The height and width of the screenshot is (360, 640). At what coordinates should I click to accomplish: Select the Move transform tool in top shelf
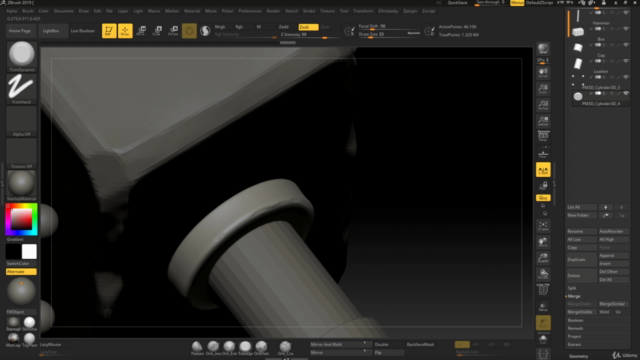pyautogui.click(x=141, y=31)
